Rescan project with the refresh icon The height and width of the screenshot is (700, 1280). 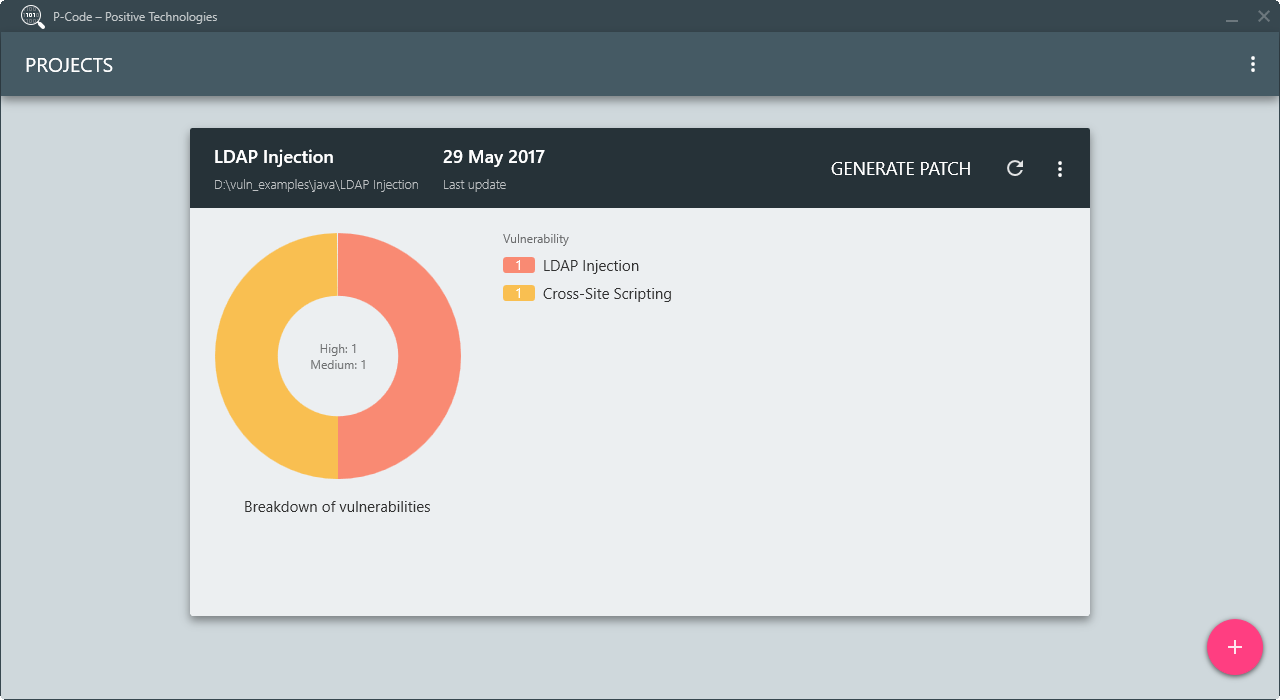tap(1015, 168)
